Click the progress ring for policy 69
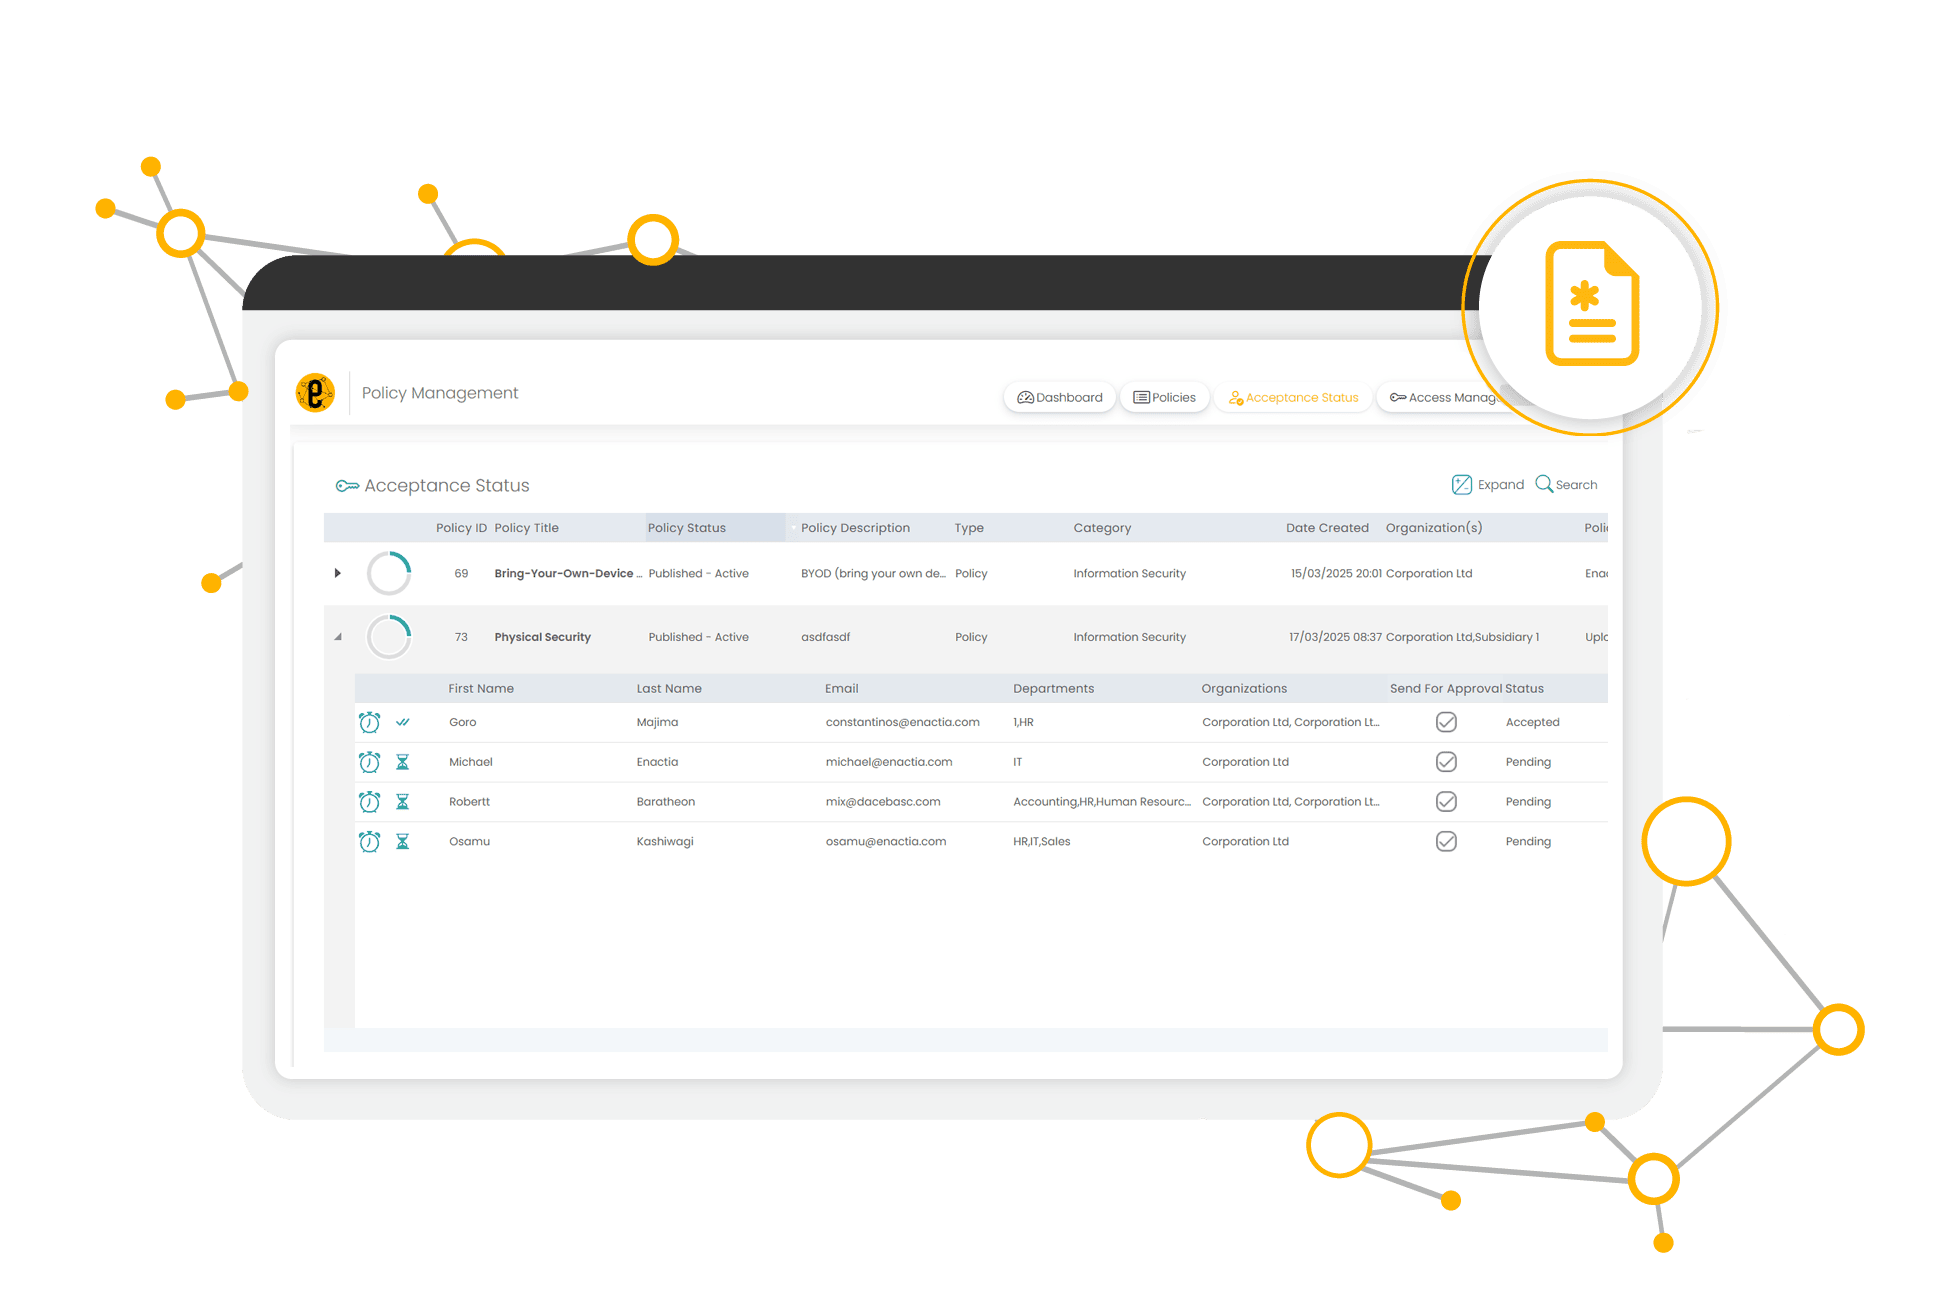The height and width of the screenshot is (1300, 1960). pos(389,573)
